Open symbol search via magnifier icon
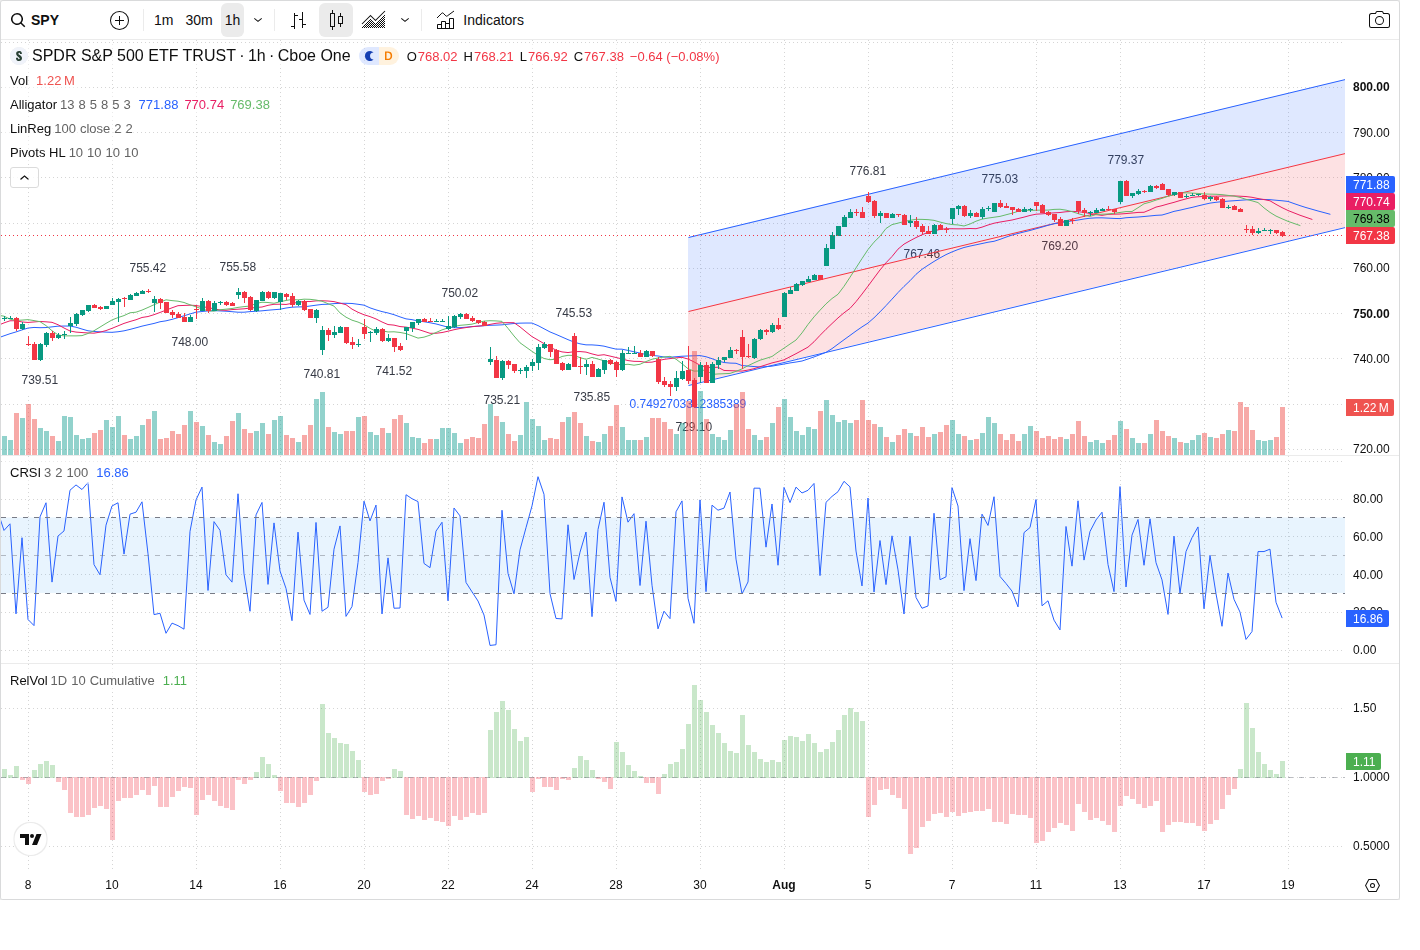 coord(17,20)
